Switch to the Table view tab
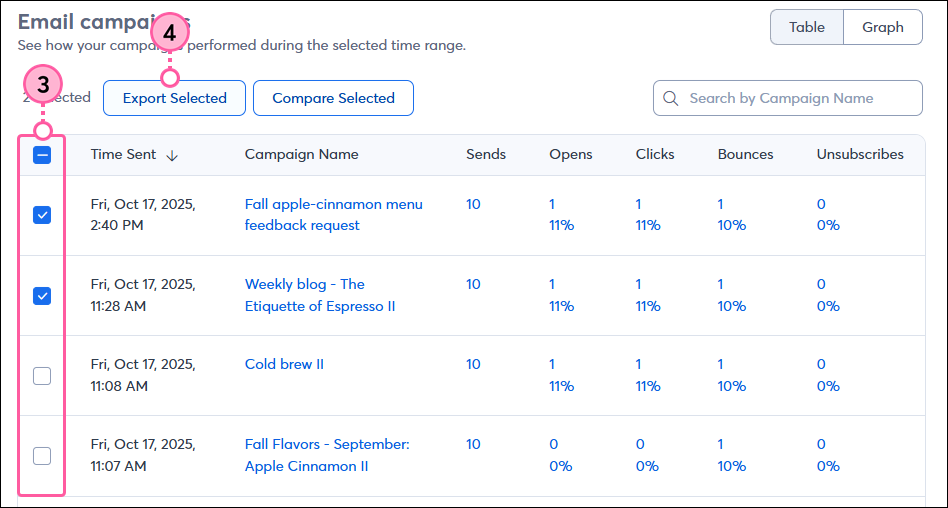This screenshot has width=948, height=508. (x=807, y=27)
